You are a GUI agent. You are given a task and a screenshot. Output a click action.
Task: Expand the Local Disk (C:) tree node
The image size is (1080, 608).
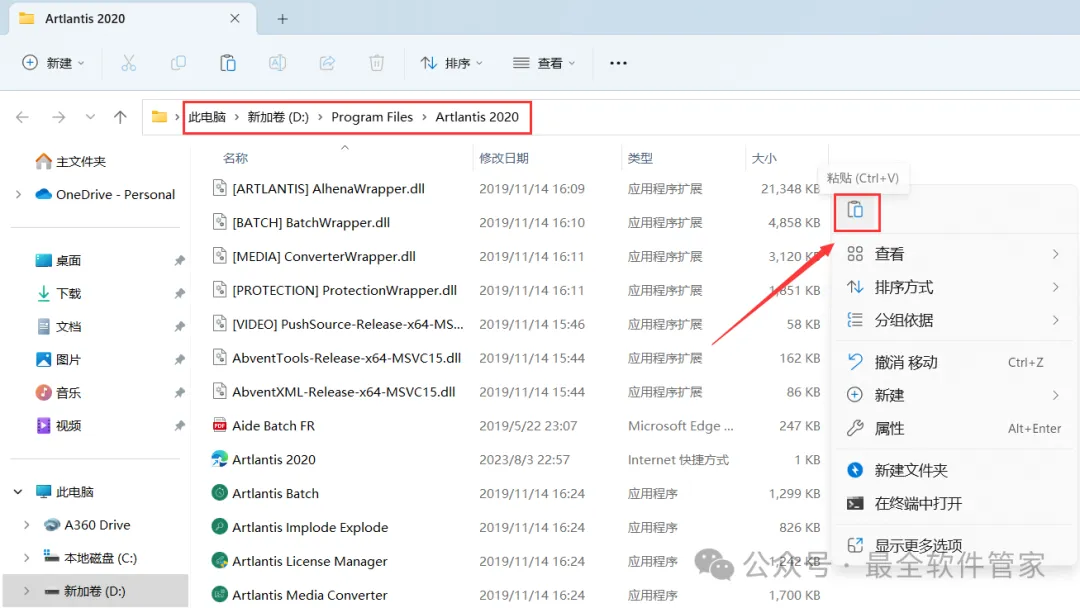(x=27, y=558)
